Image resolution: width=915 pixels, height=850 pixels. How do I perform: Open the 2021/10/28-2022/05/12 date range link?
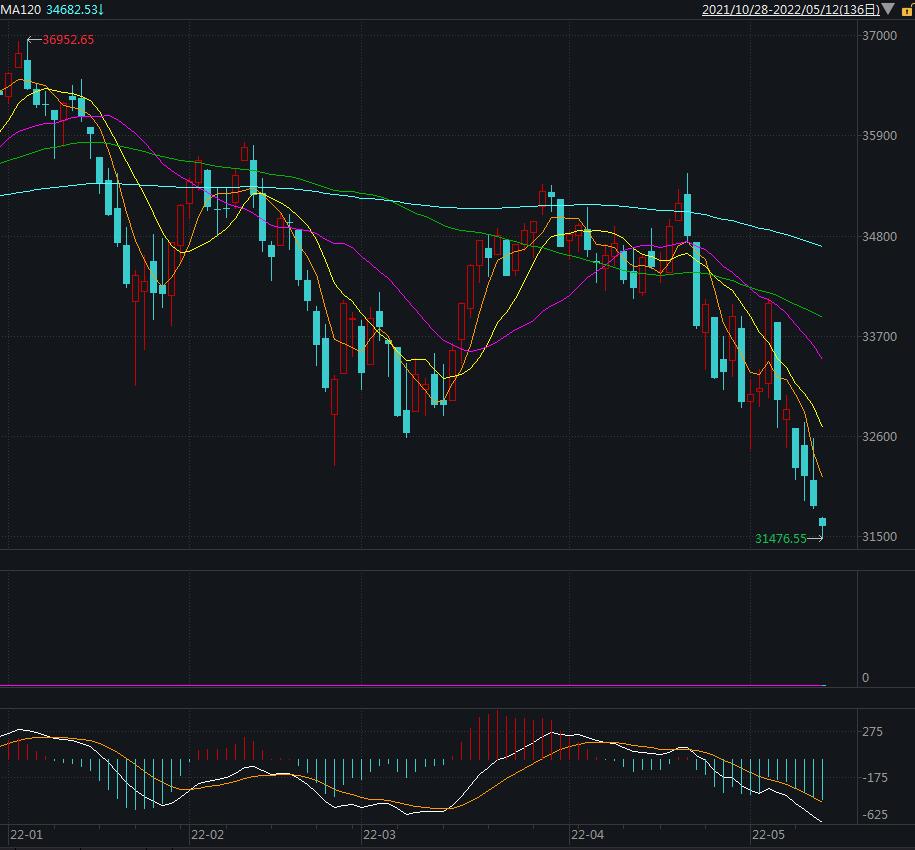[791, 9]
